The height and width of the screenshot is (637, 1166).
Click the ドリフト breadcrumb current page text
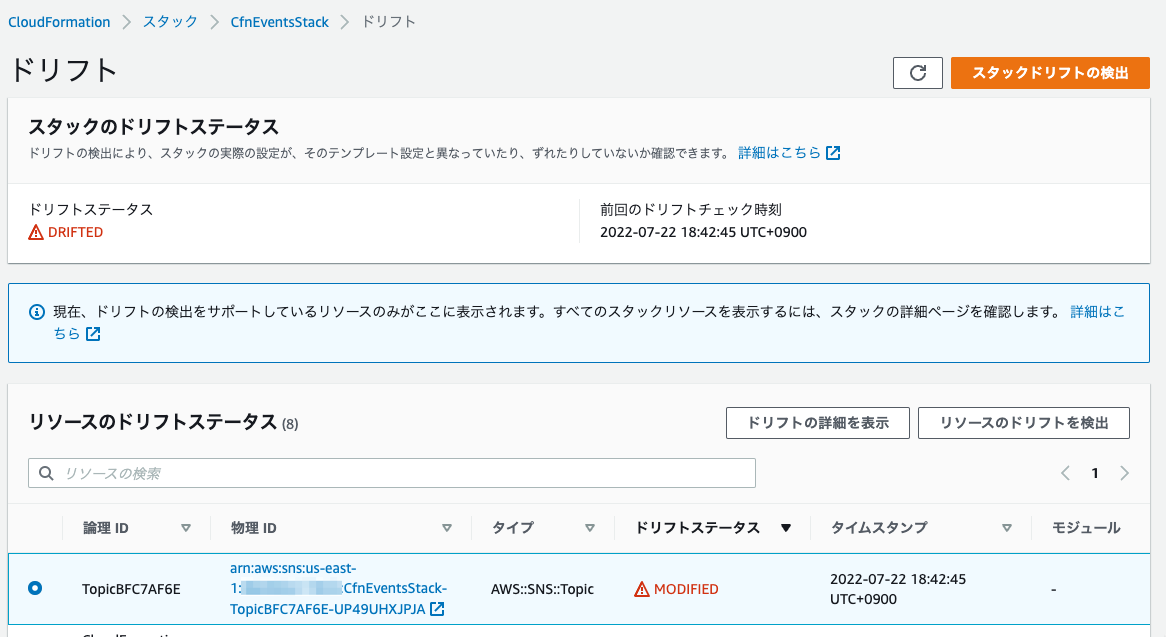click(x=388, y=22)
